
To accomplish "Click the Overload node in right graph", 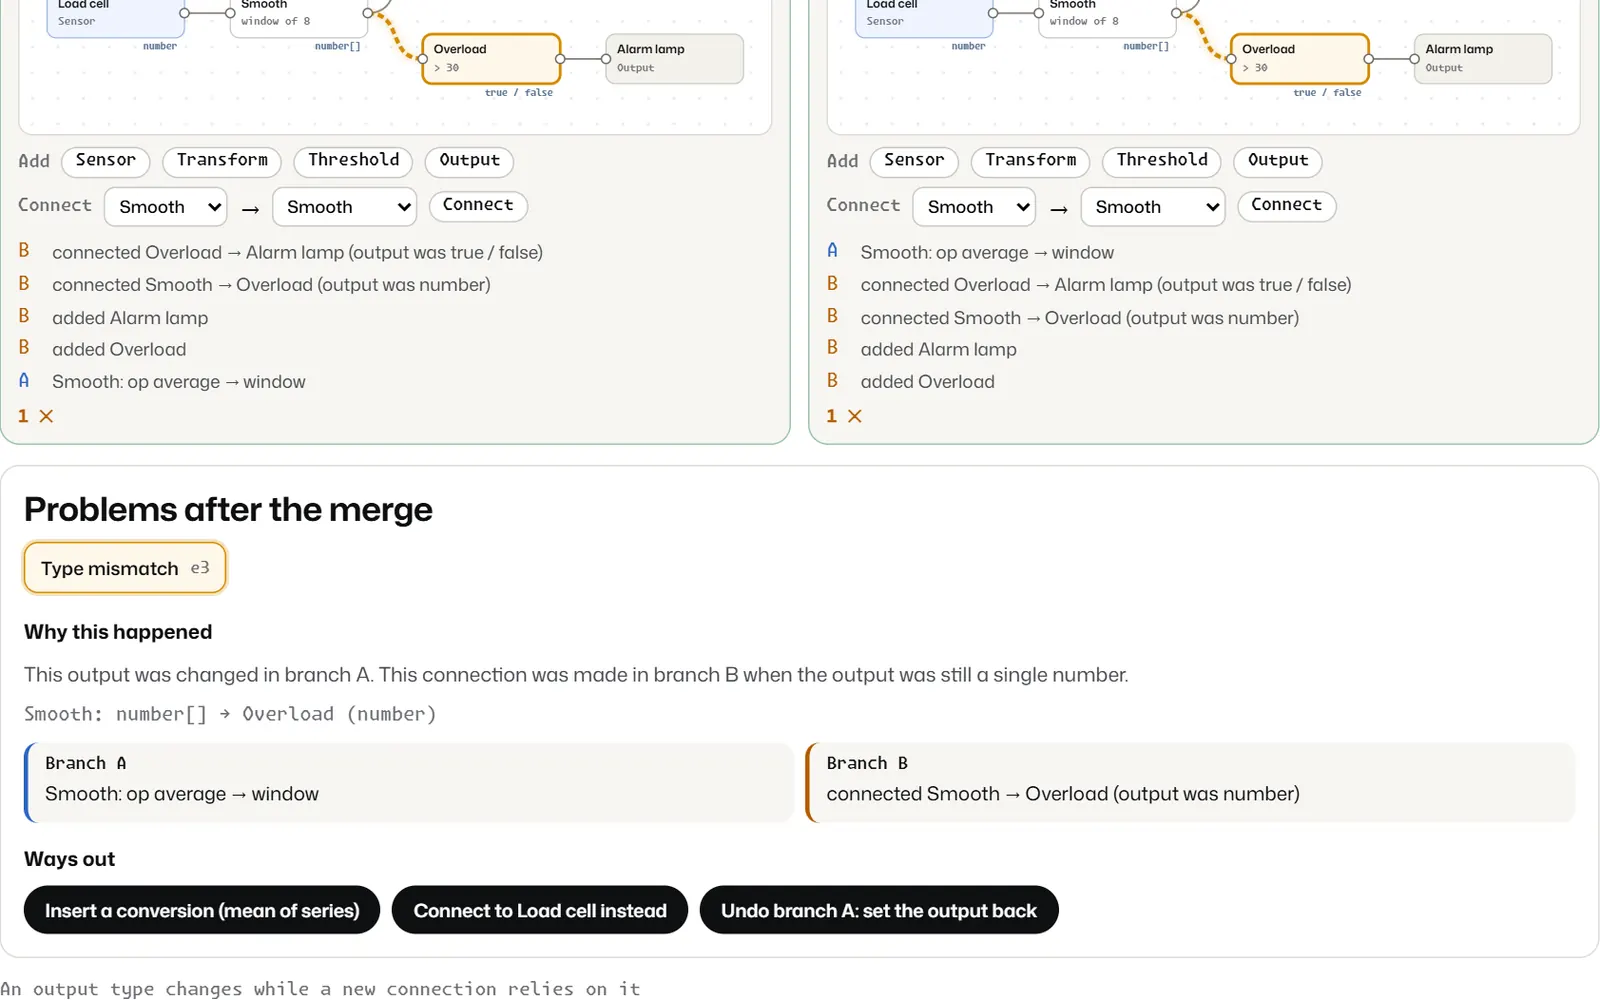I will coord(1300,59).
